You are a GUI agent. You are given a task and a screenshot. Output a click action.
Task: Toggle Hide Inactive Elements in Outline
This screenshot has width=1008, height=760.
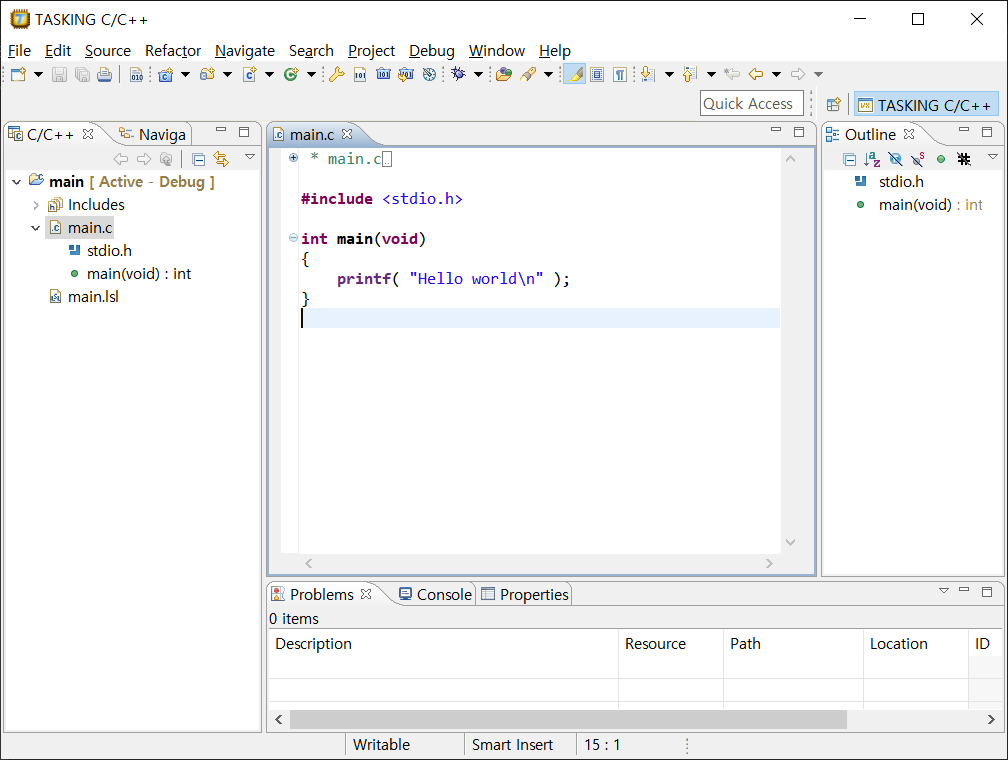click(964, 159)
